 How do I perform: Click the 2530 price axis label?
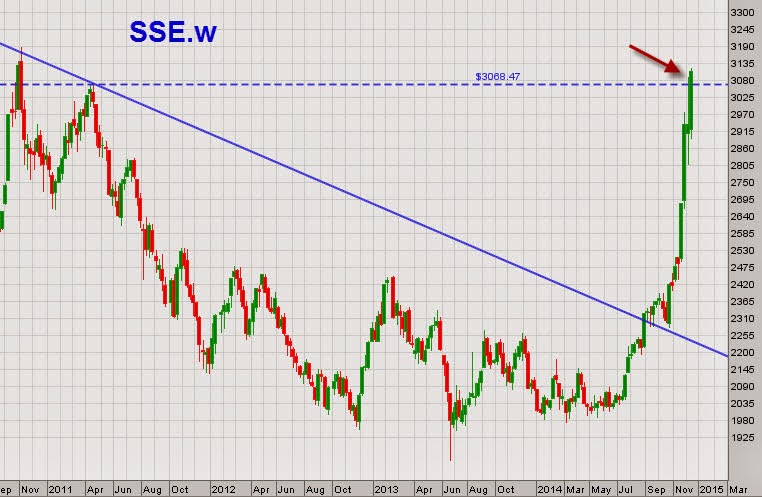coord(743,251)
